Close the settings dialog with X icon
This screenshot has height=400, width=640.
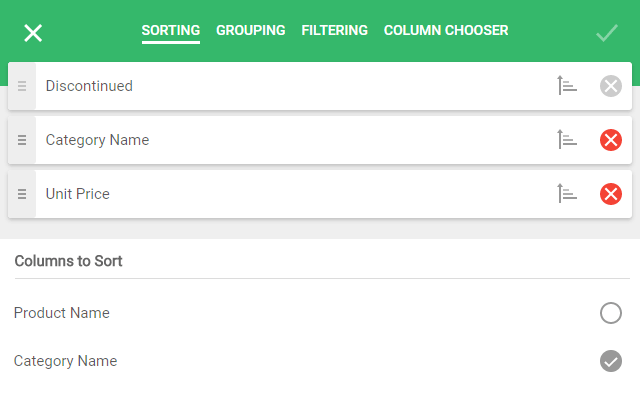(x=33, y=33)
